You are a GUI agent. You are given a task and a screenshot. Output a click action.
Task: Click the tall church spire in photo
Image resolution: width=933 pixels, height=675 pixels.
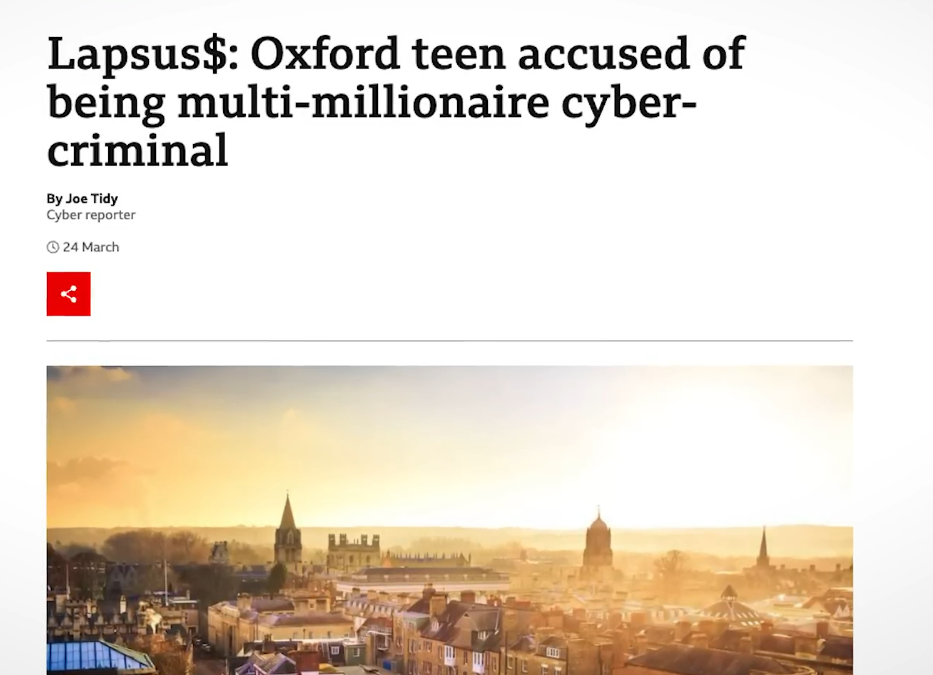point(288,531)
